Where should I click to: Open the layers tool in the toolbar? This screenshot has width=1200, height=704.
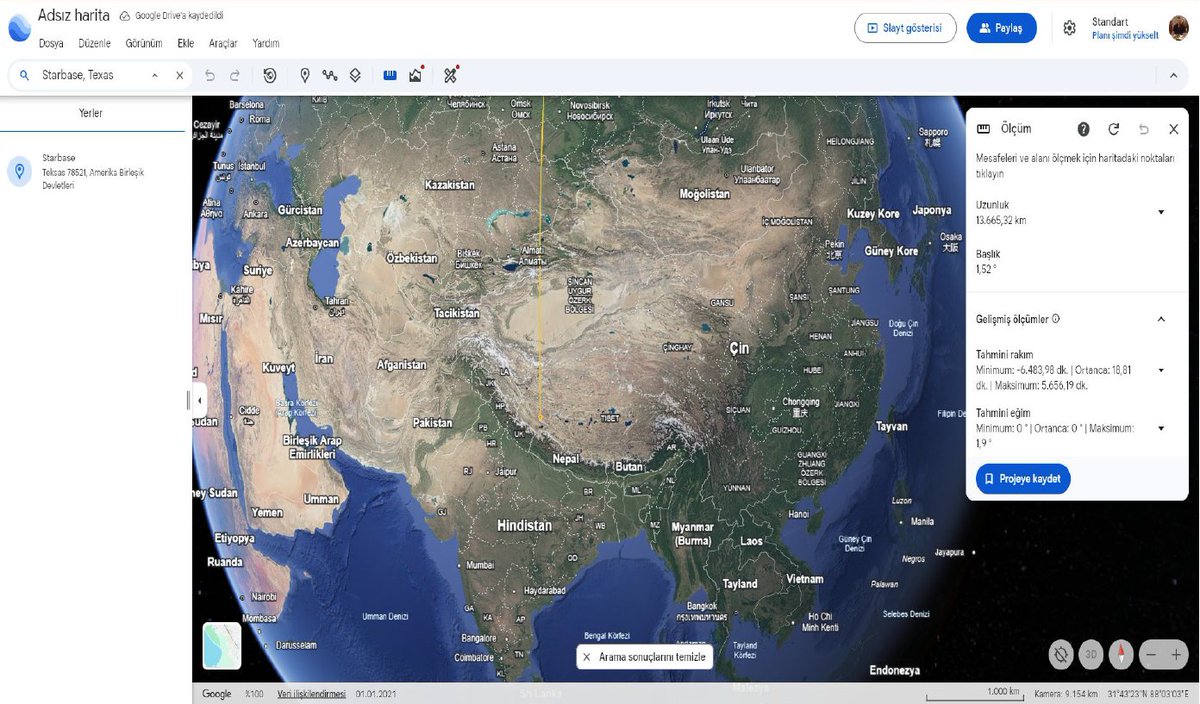click(355, 75)
